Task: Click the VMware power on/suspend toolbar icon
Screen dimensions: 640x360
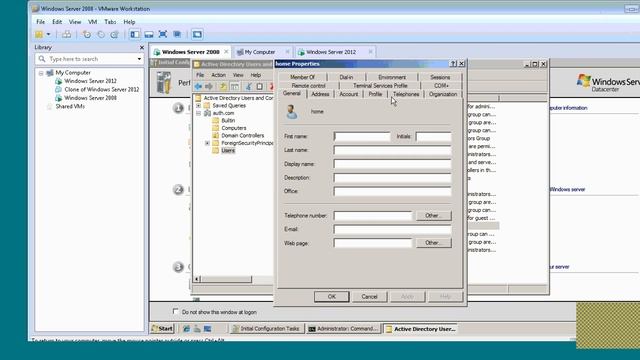Action: pos(39,35)
